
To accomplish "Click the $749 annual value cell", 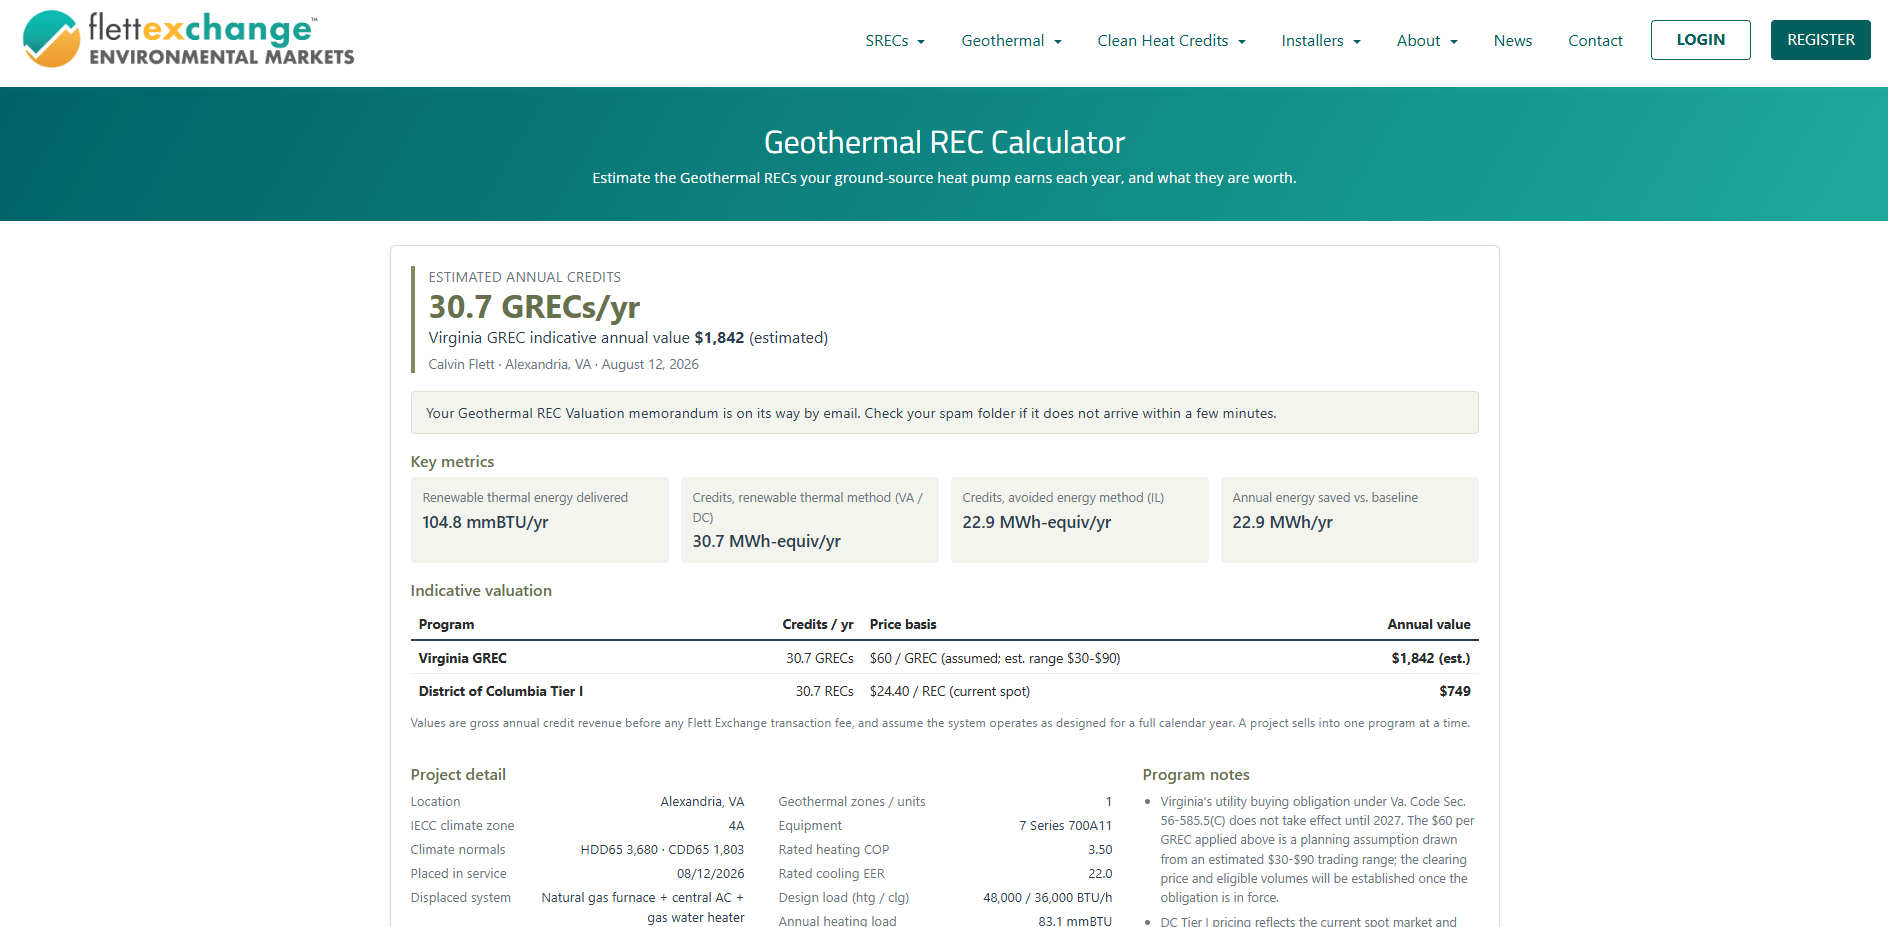I will coord(1454,691).
